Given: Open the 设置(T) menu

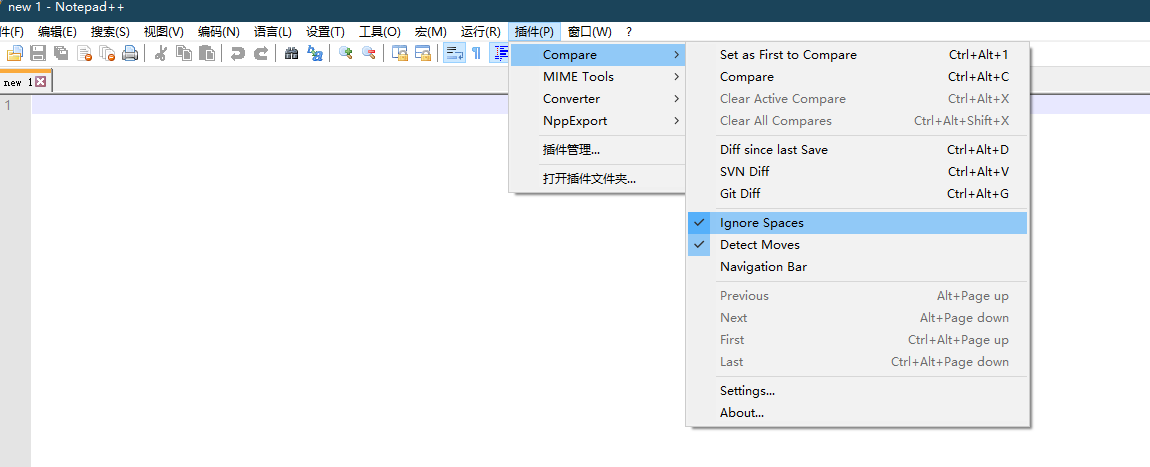Looking at the screenshot, I should tap(326, 32).
